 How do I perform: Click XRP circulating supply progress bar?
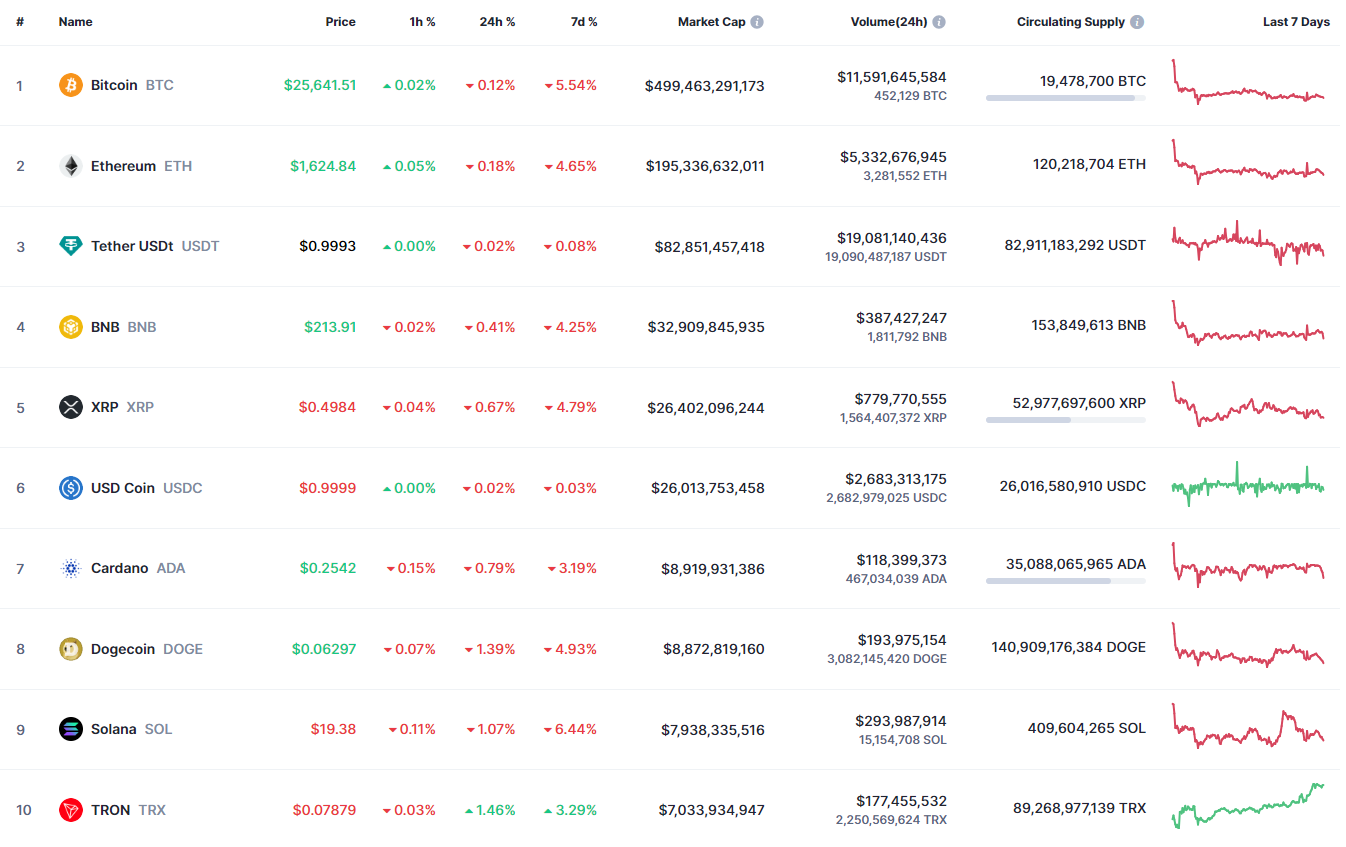[1065, 420]
